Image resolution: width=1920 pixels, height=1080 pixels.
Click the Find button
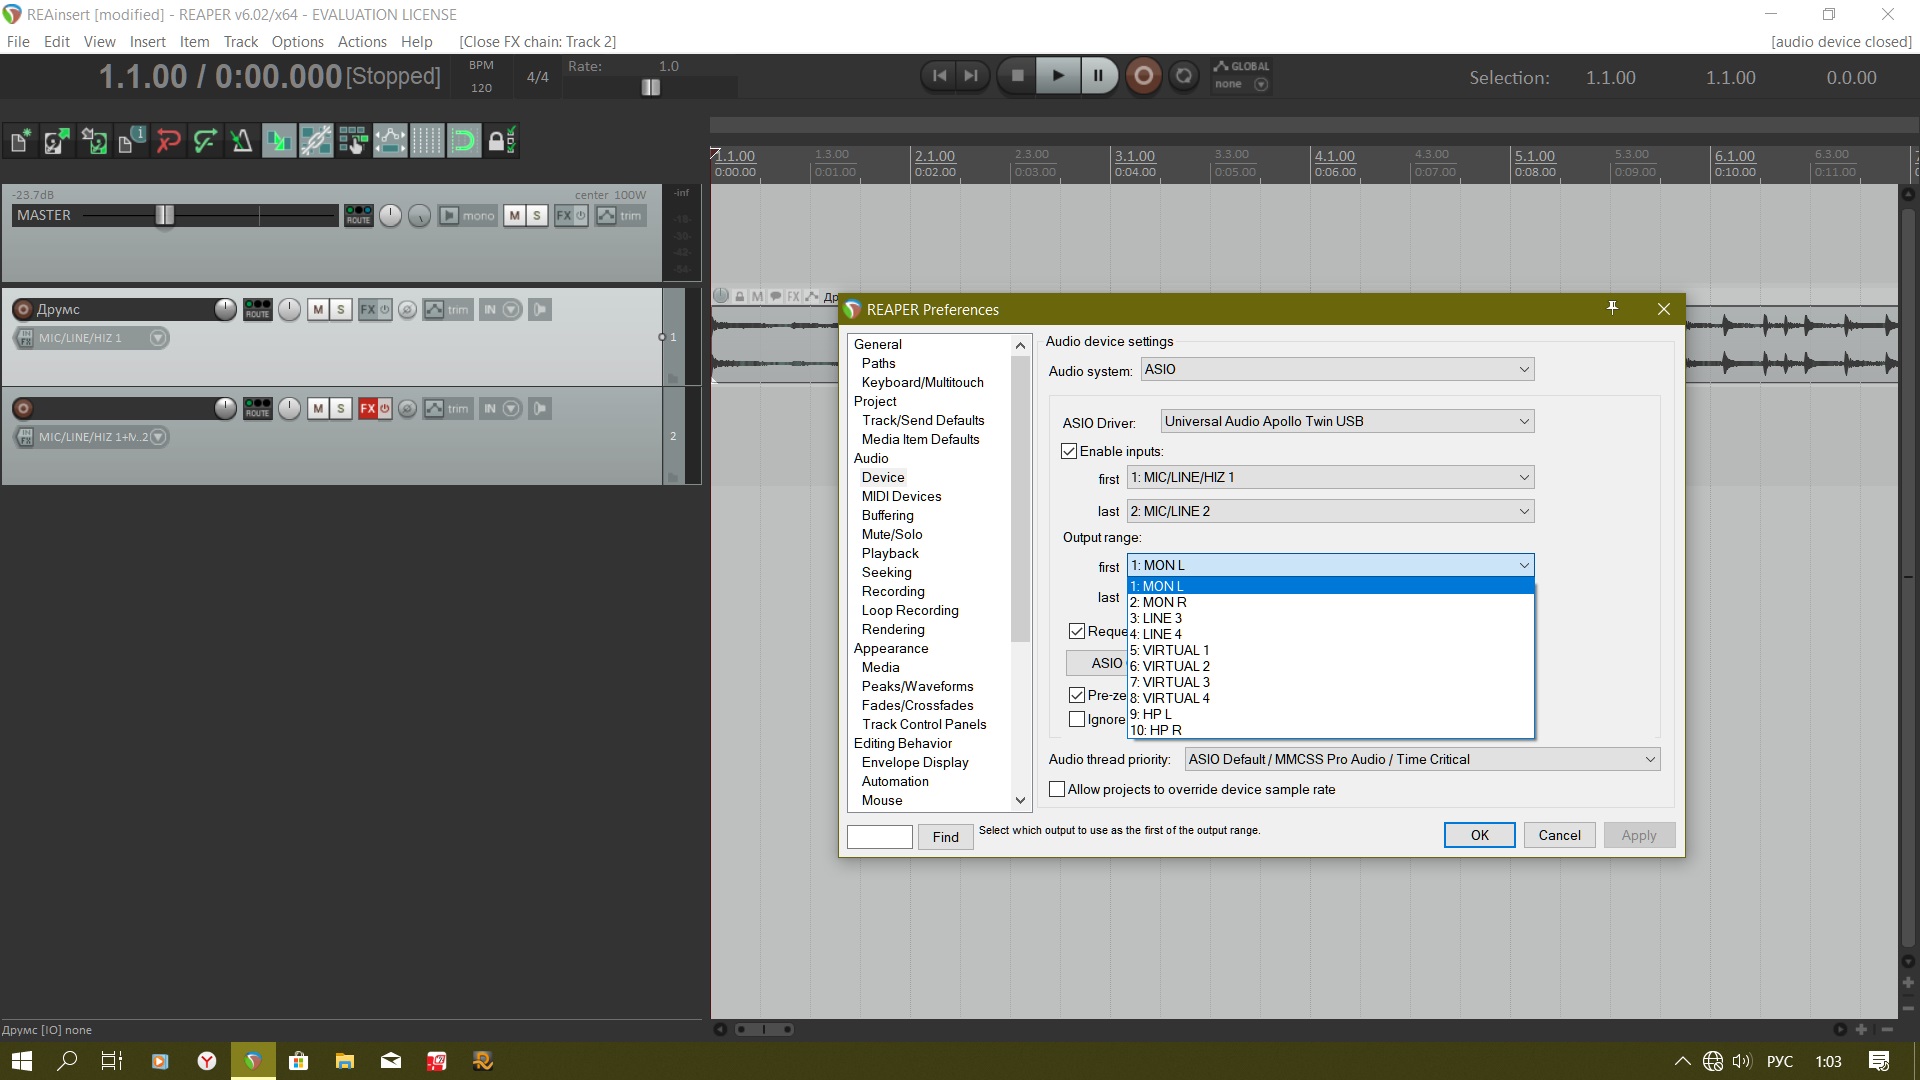945,837
